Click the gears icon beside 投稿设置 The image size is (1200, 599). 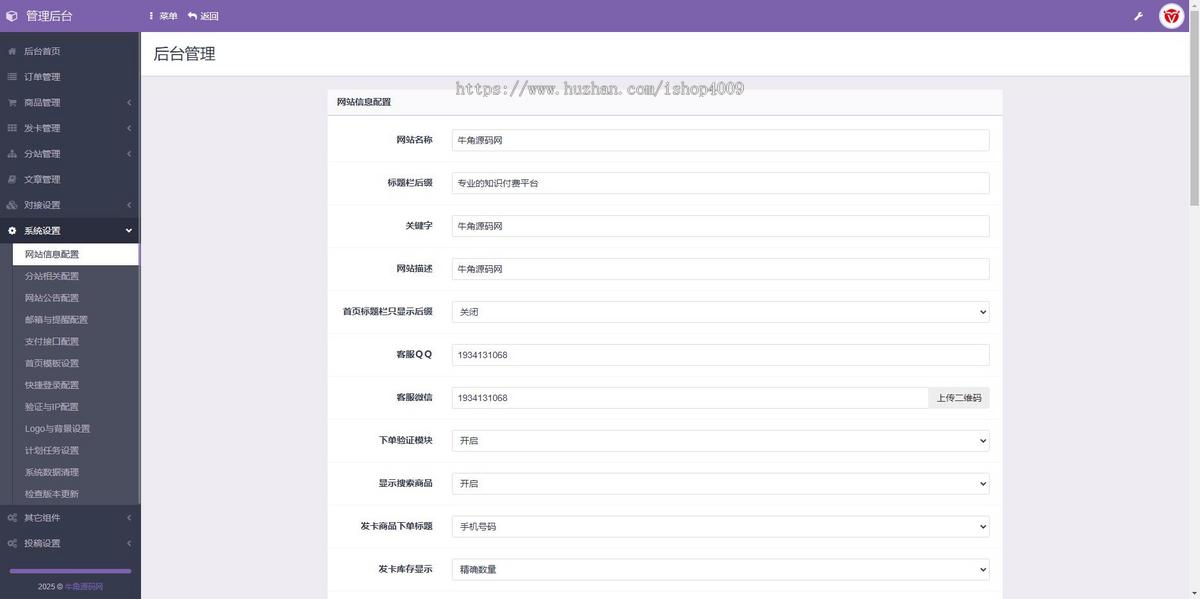click(12, 543)
